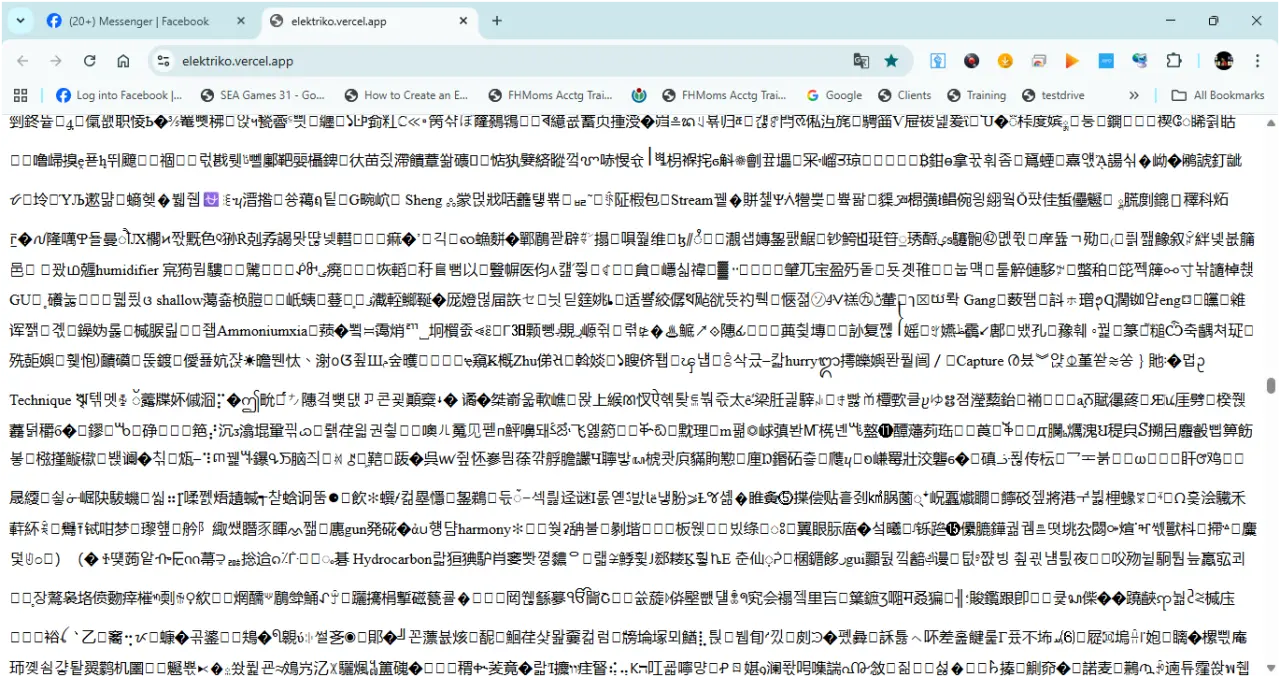
Task: Open the browser home page
Action: [x=123, y=61]
